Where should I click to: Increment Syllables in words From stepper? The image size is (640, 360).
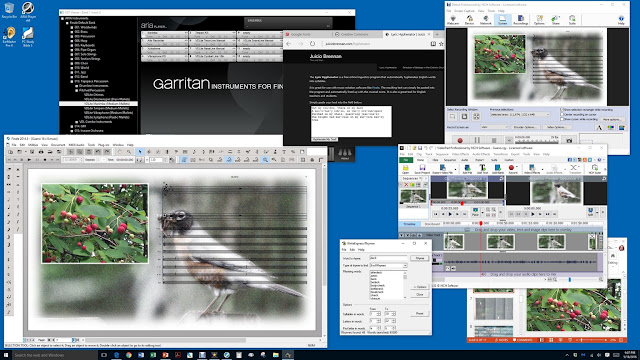(x=379, y=313)
